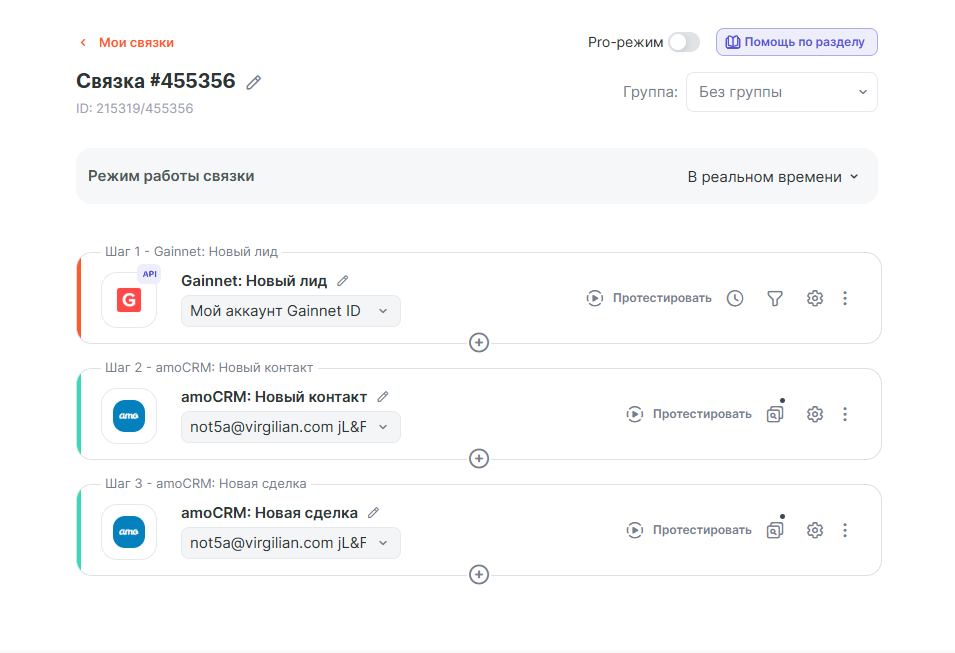This screenshot has width=955, height=653.
Task: Toggle the Pro-режим switch
Action: tap(684, 42)
